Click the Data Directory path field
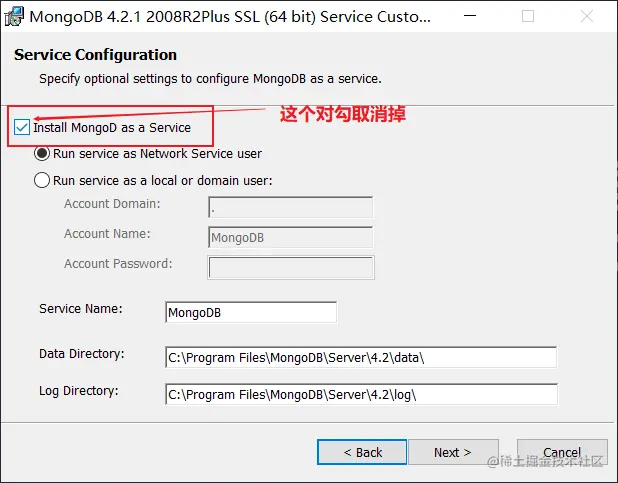Viewport: 618px width, 483px height. coord(361,357)
